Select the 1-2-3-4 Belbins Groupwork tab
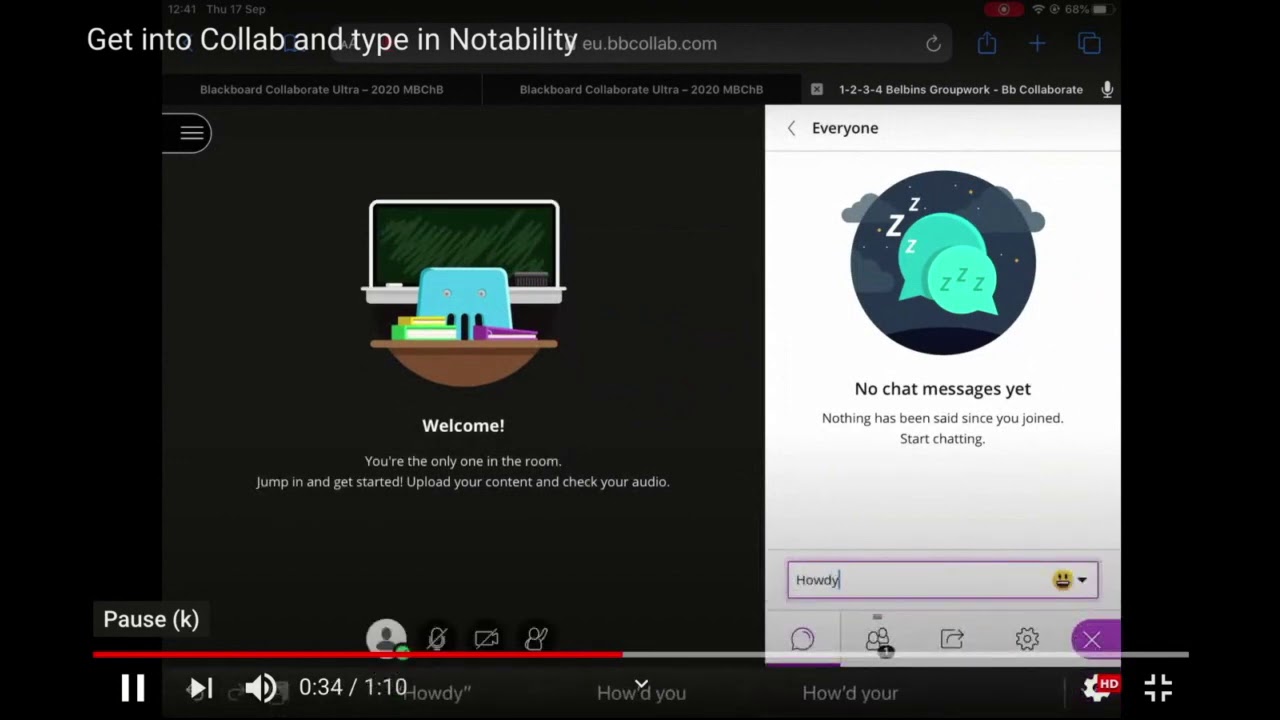This screenshot has width=1280, height=720. click(961, 89)
